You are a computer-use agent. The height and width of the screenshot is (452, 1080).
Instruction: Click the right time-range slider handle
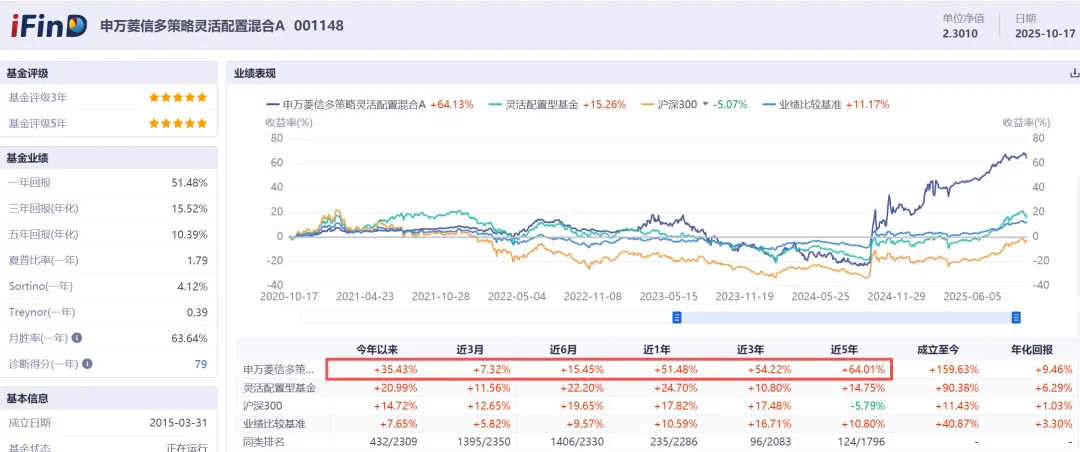coord(1016,317)
